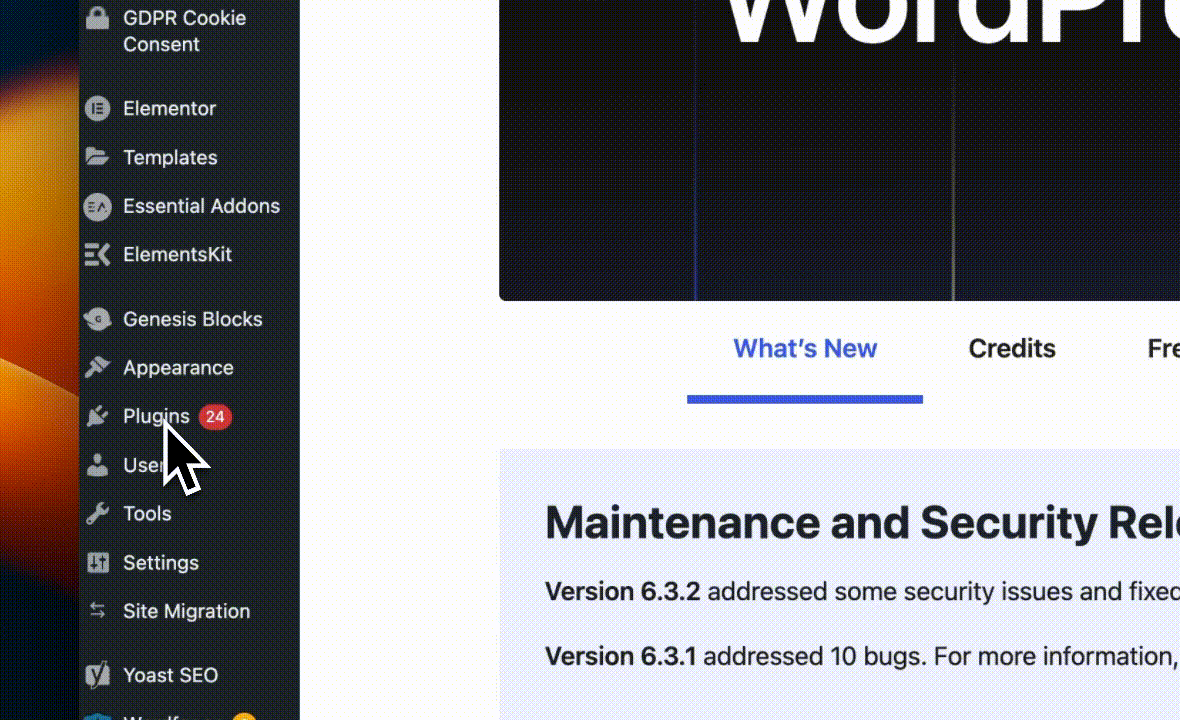Click the WordPress banner image
1180x720 pixels.
click(839, 150)
